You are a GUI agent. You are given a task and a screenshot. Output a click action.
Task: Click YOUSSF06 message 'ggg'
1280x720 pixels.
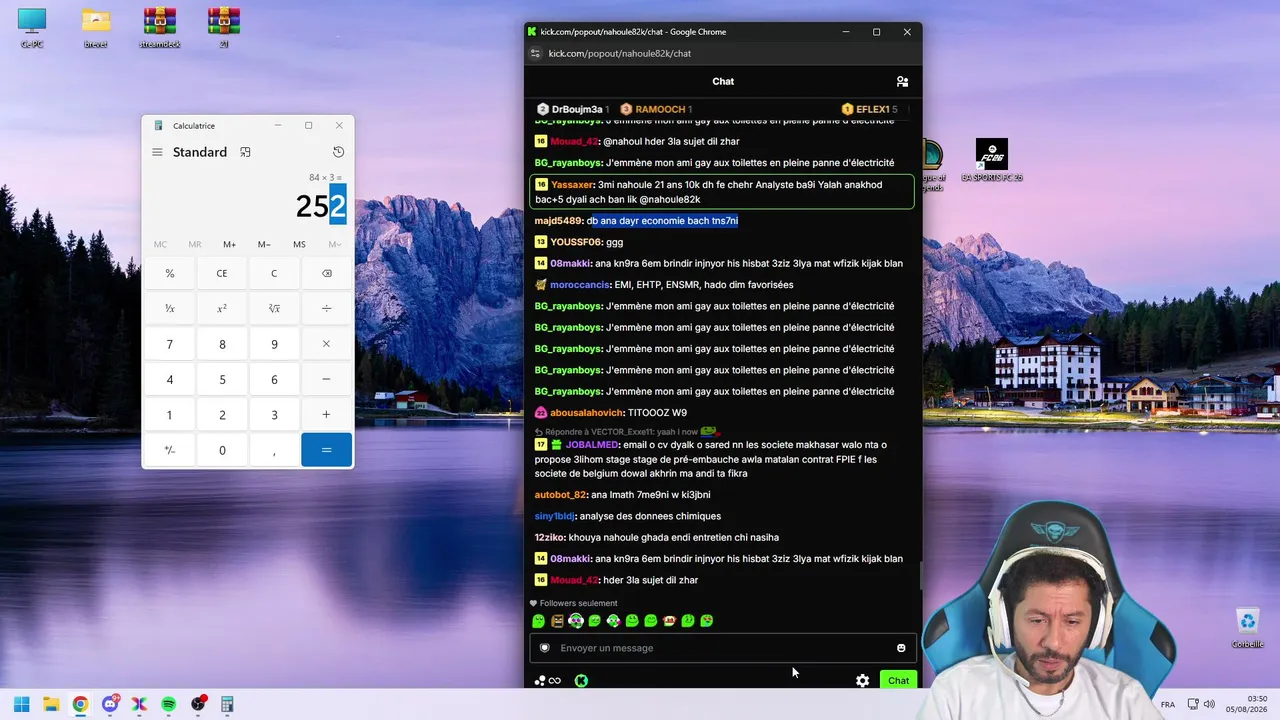(614, 242)
